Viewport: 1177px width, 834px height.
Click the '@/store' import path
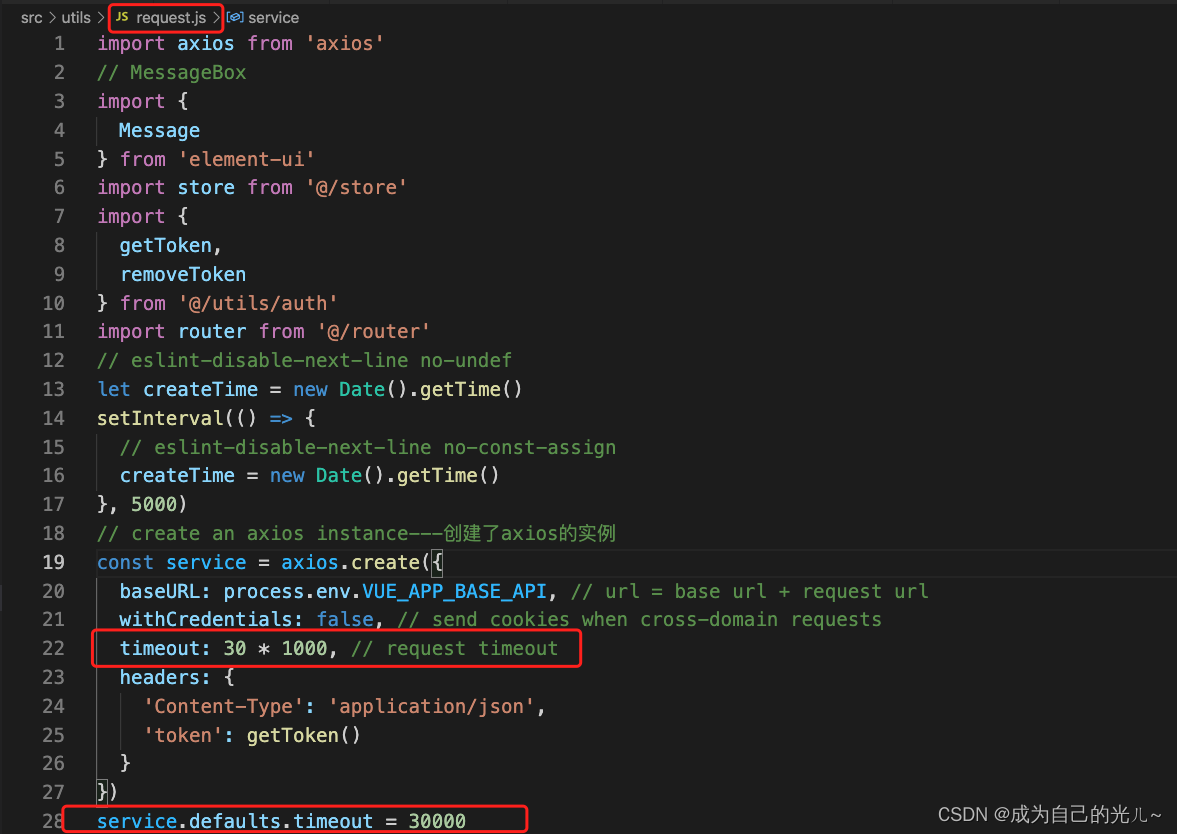tap(356, 188)
